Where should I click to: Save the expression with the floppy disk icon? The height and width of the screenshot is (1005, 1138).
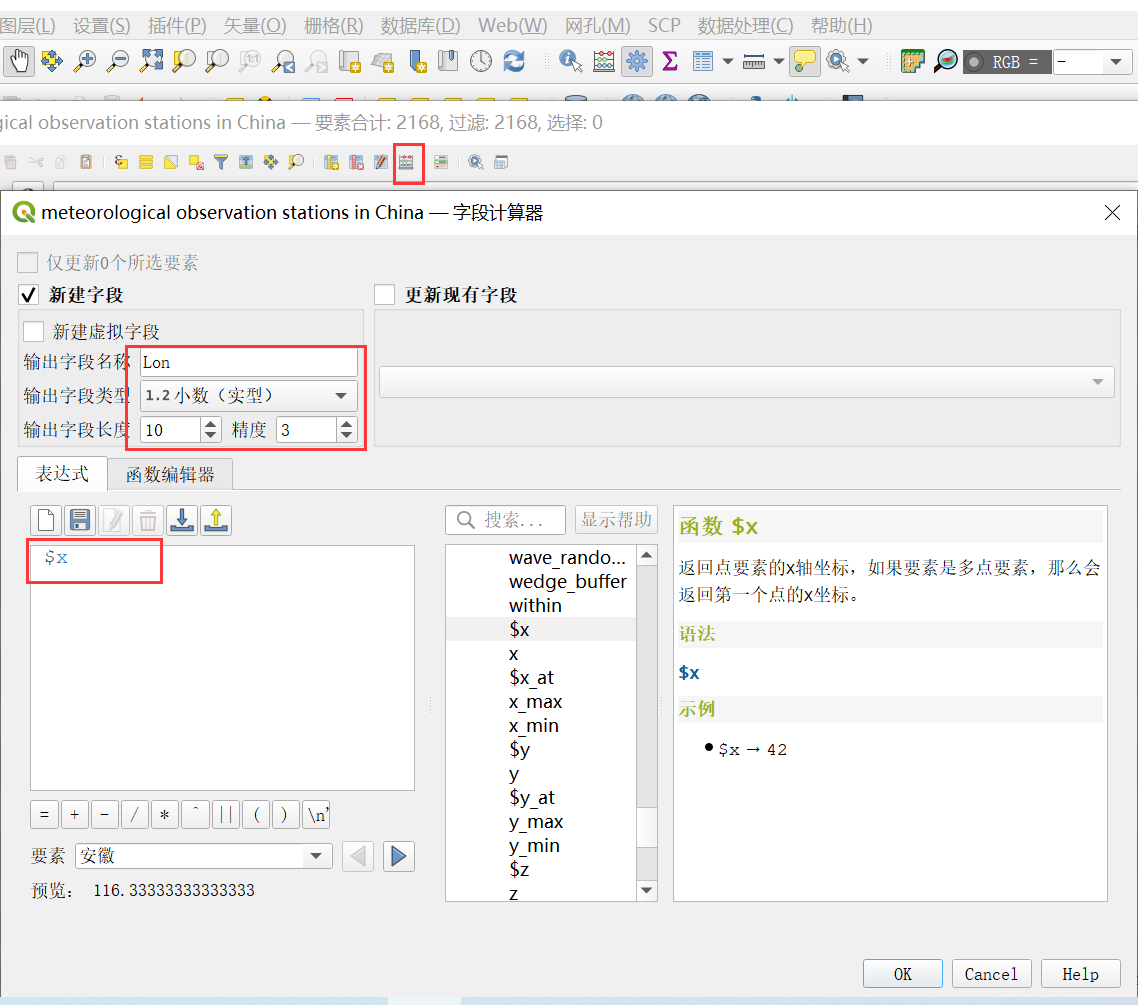pos(80,520)
